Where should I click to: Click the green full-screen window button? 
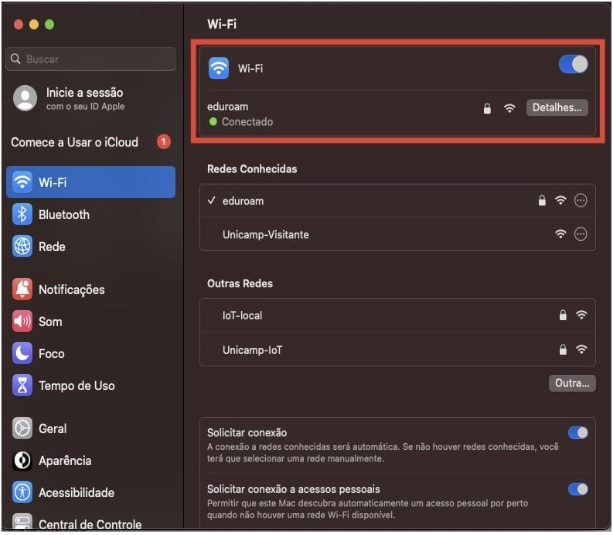tap(50, 25)
